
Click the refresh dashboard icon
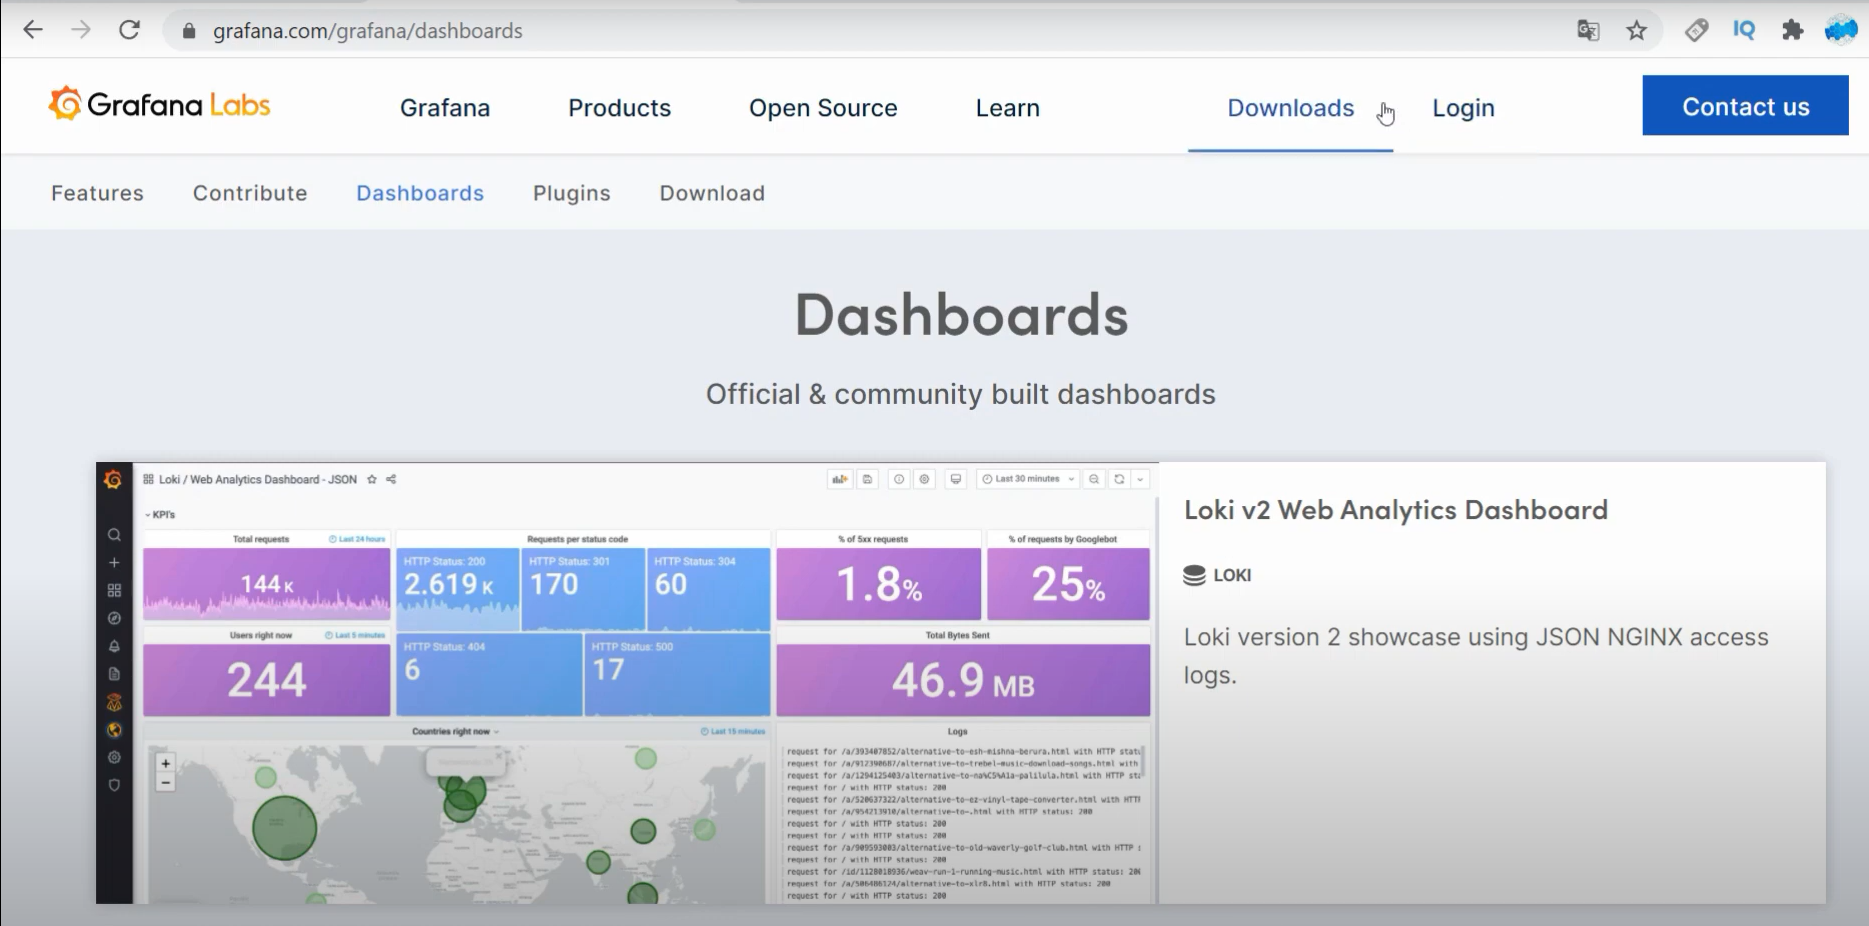coord(1119,480)
